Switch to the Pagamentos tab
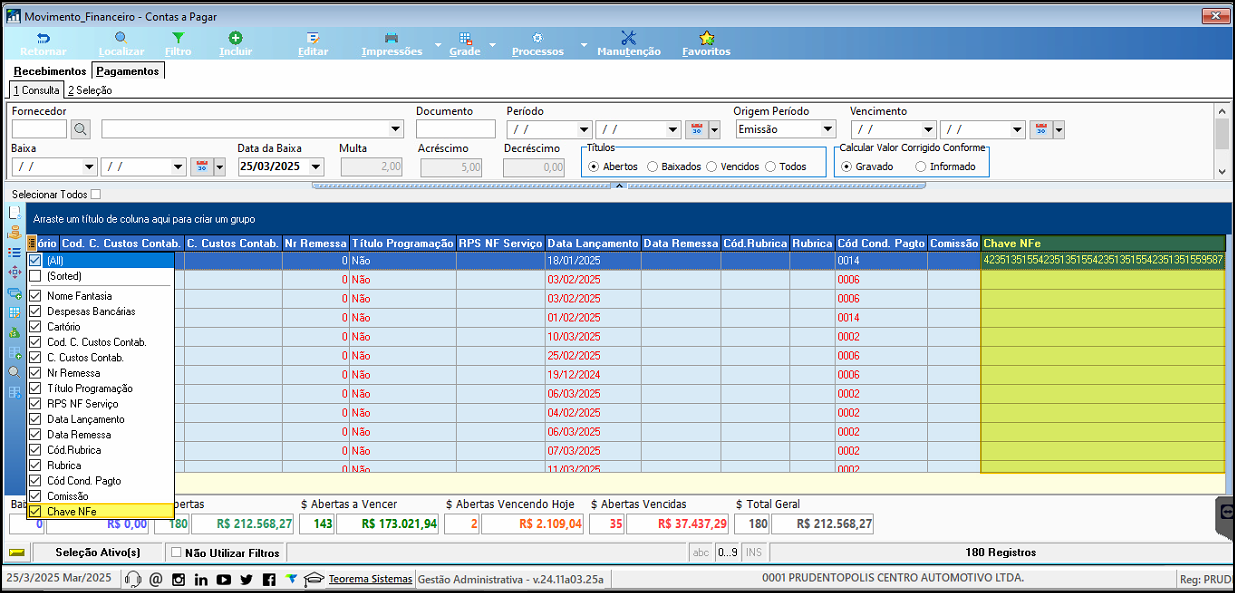Image resolution: width=1235 pixels, height=593 pixels. coord(128,71)
